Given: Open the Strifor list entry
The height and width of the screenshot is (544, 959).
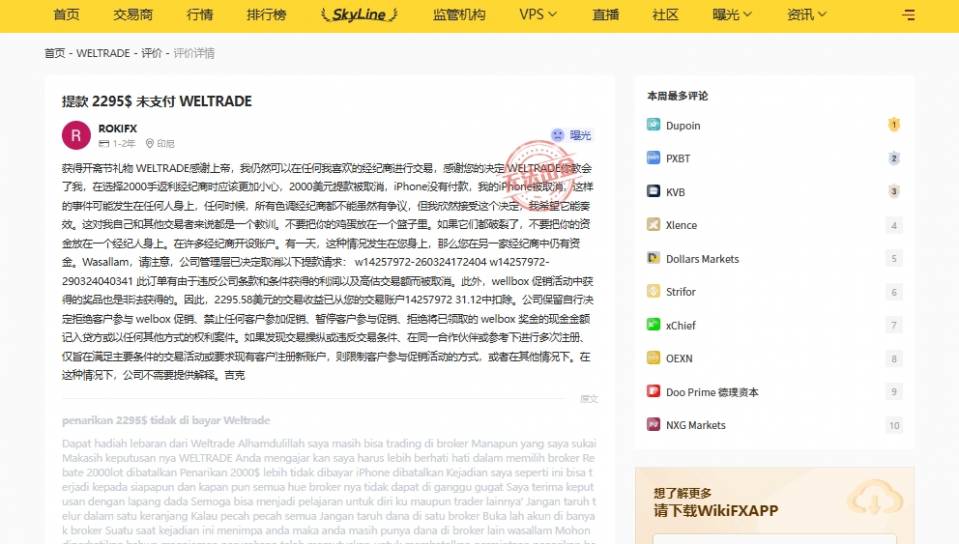Looking at the screenshot, I should 681,292.
